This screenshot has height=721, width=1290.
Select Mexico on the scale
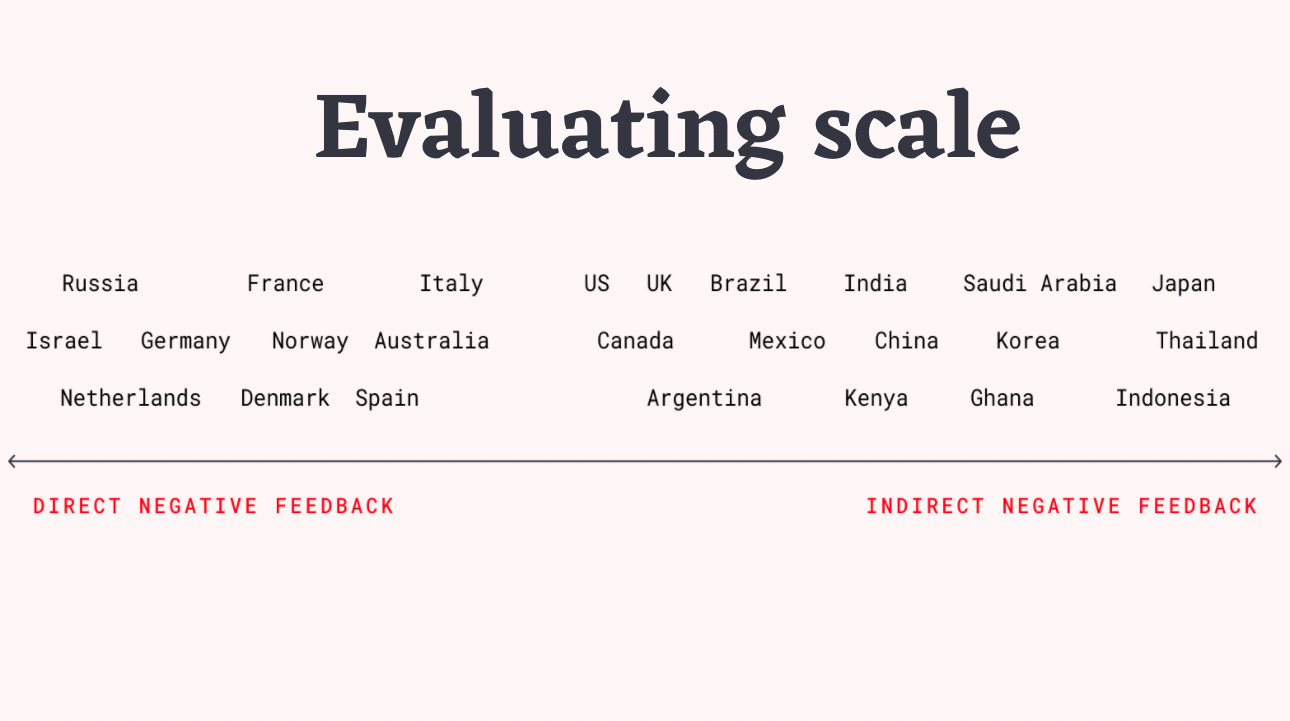click(787, 340)
